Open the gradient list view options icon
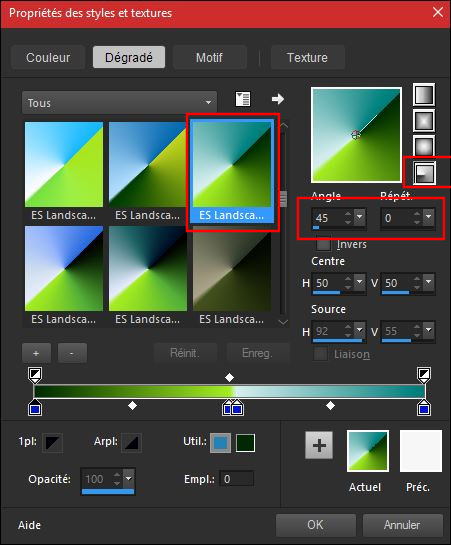The image size is (451, 545). pos(243,99)
